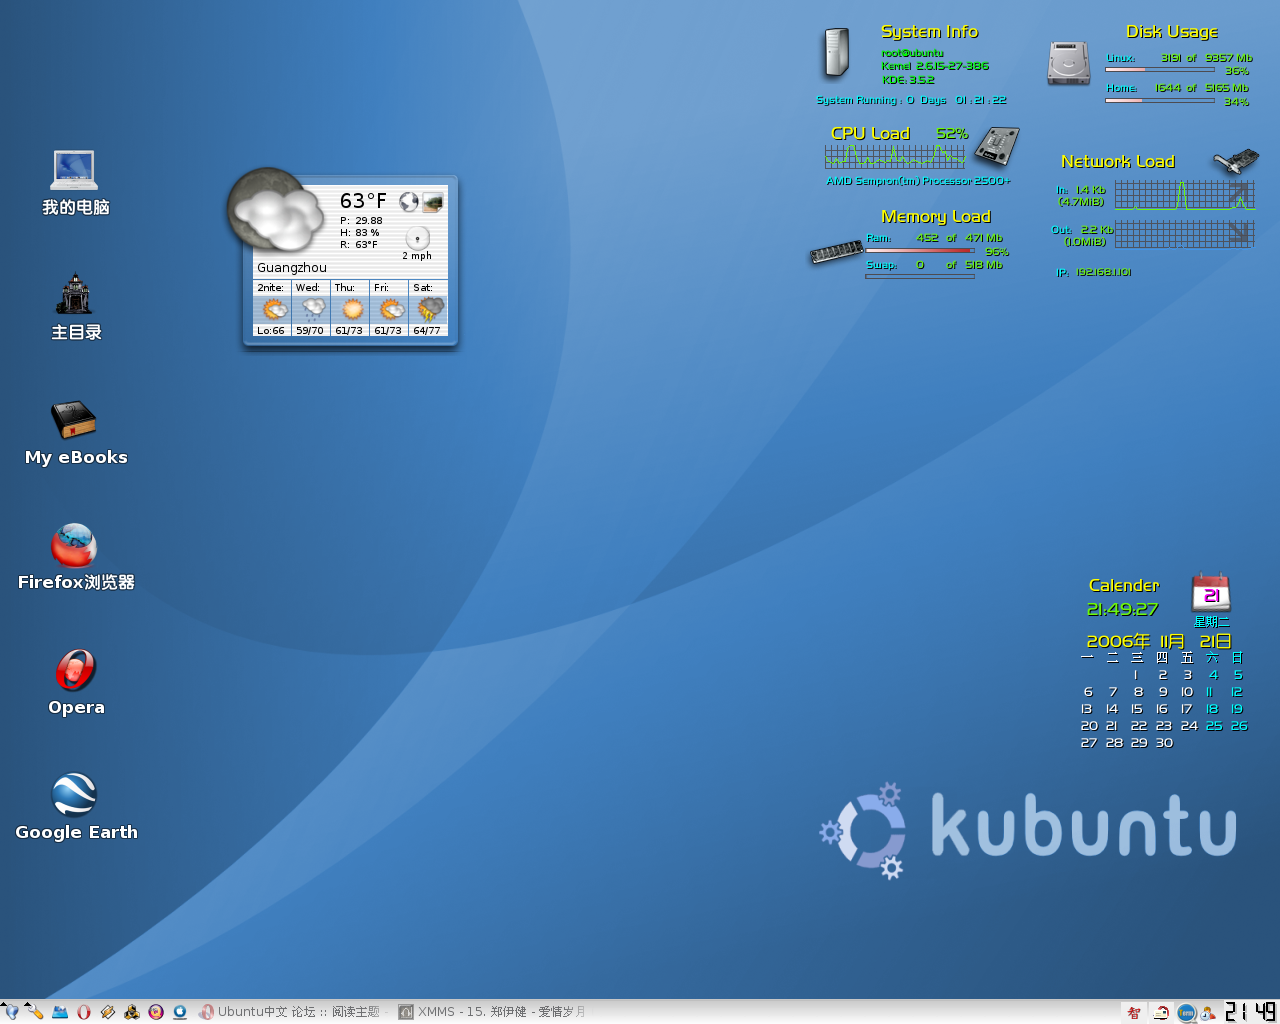The height and width of the screenshot is (1024, 1280).
Task: Click the System Info heading
Action: pyautogui.click(x=929, y=32)
